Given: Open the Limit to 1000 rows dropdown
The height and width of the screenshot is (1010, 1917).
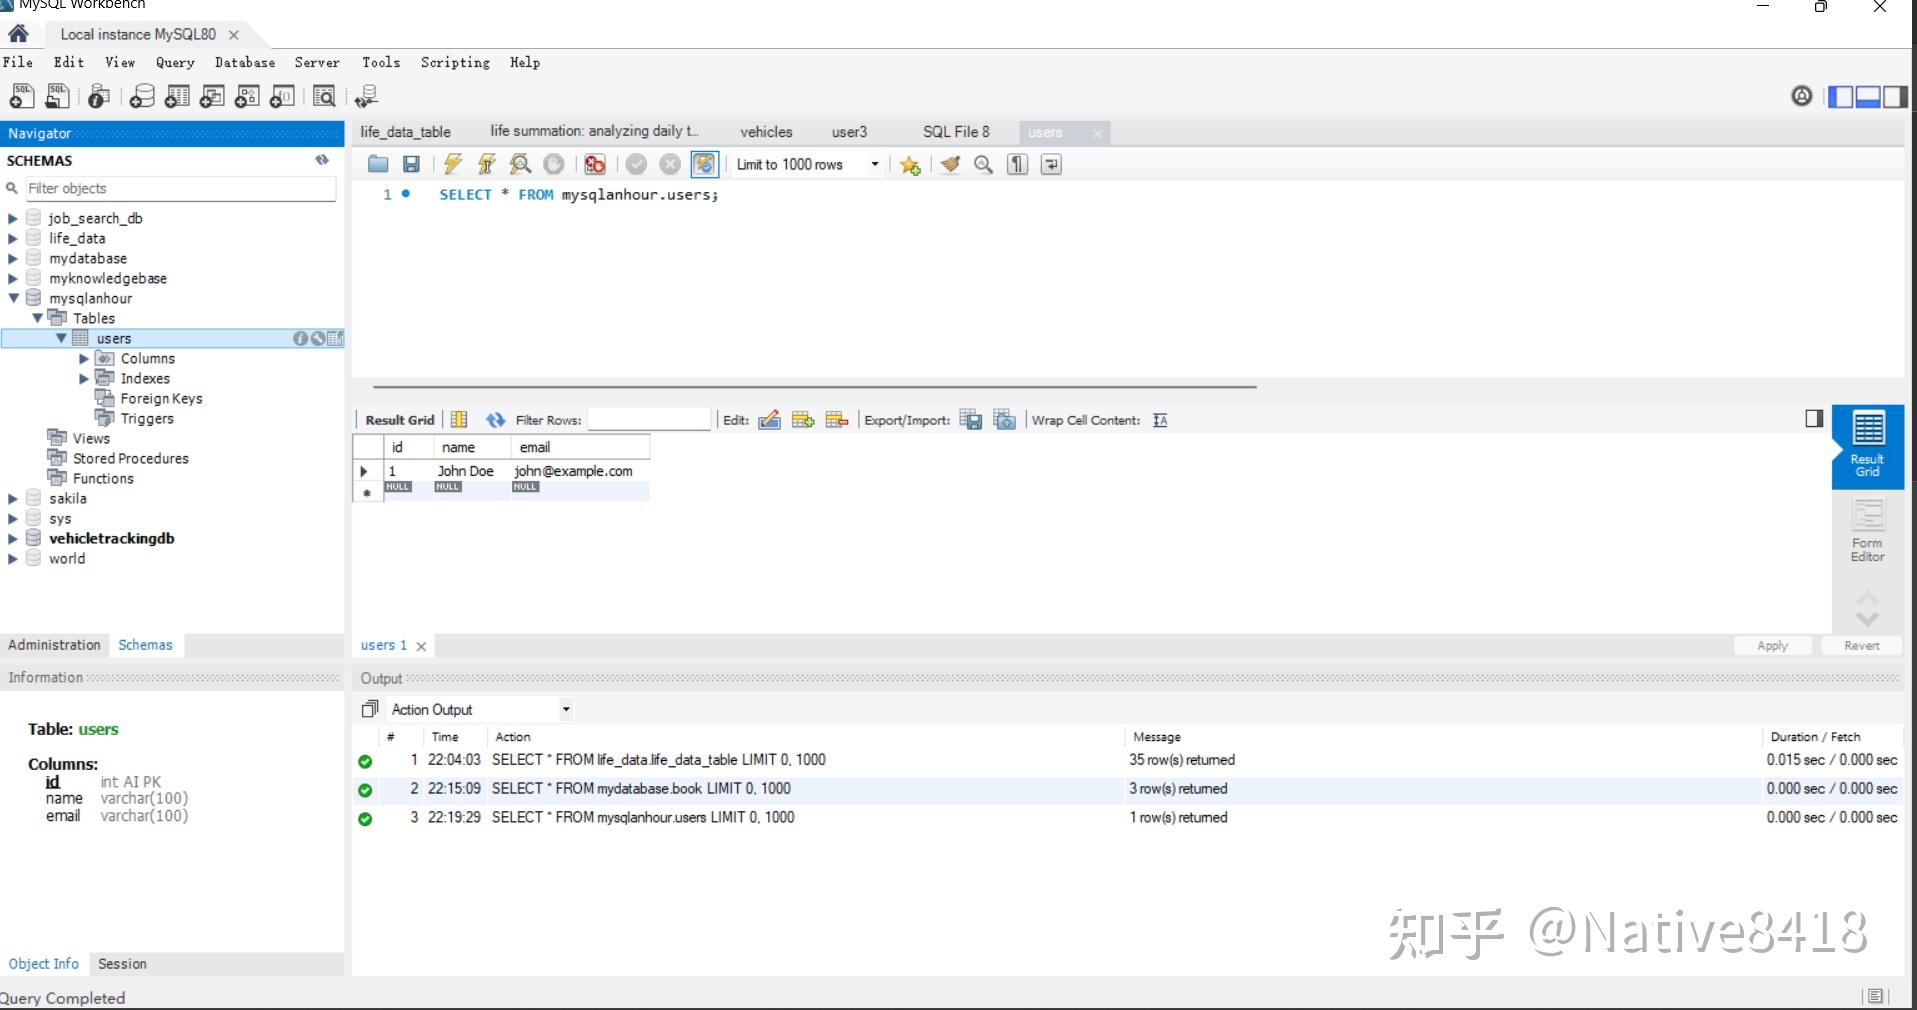Looking at the screenshot, I should 875,164.
